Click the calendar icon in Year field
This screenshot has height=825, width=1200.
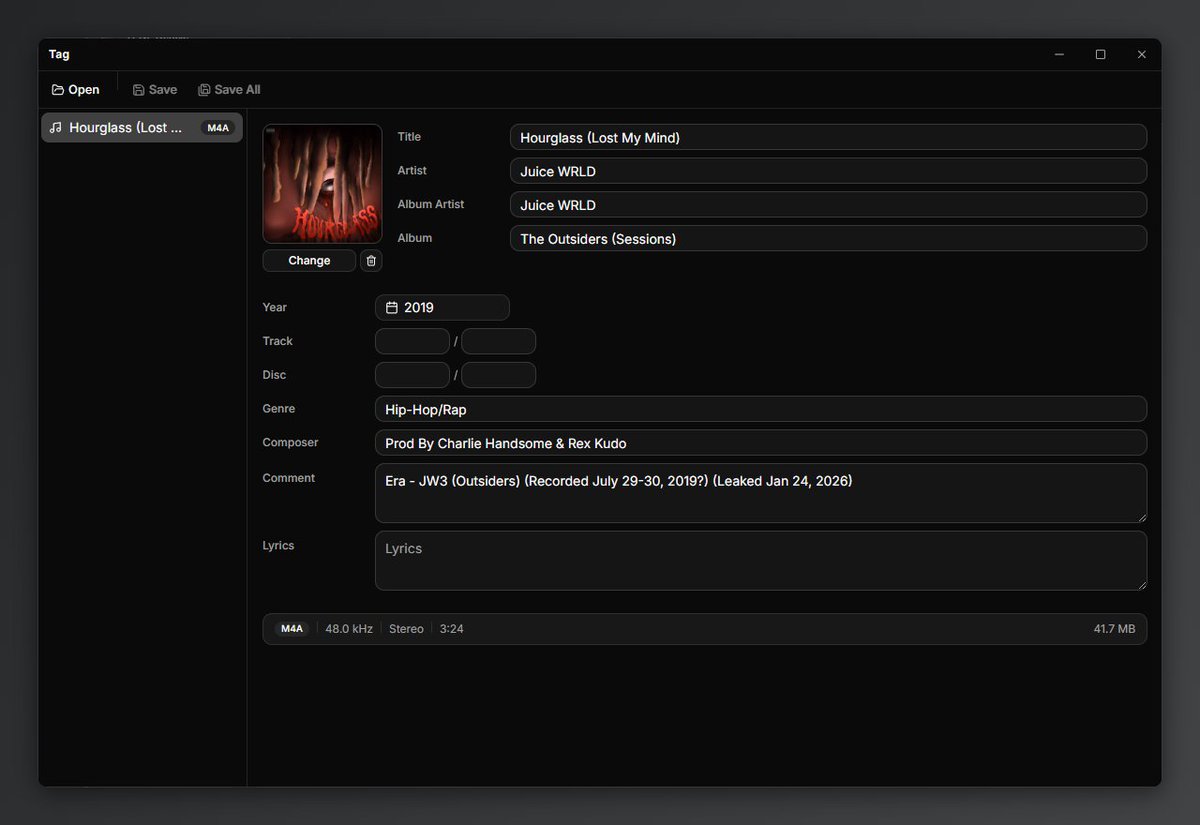coord(392,308)
